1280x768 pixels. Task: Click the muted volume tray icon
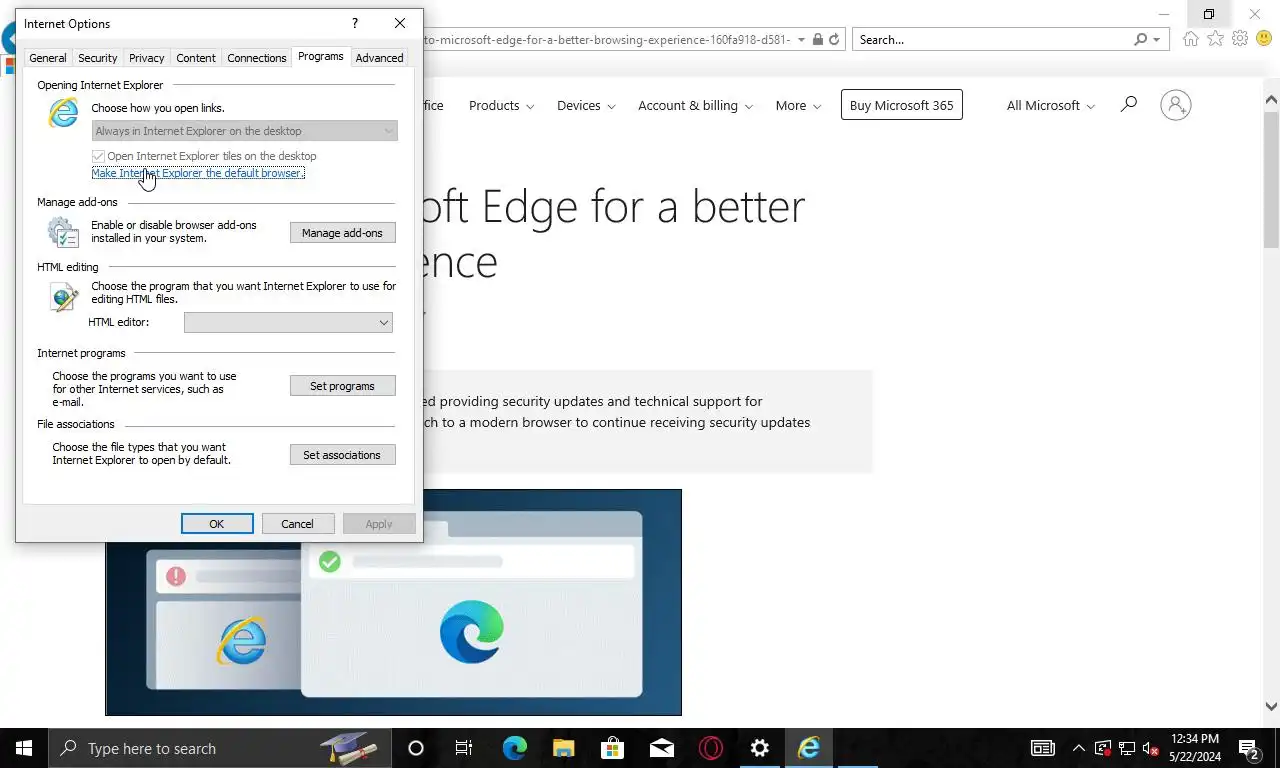point(1151,748)
